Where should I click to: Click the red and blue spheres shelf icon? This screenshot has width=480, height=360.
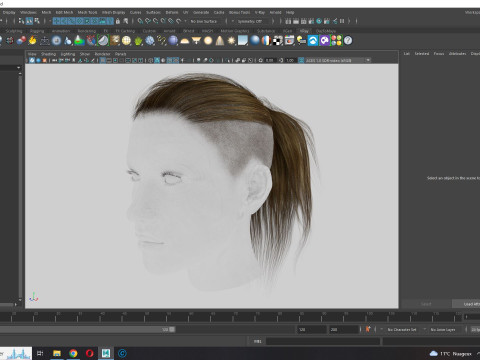(x=21, y=41)
